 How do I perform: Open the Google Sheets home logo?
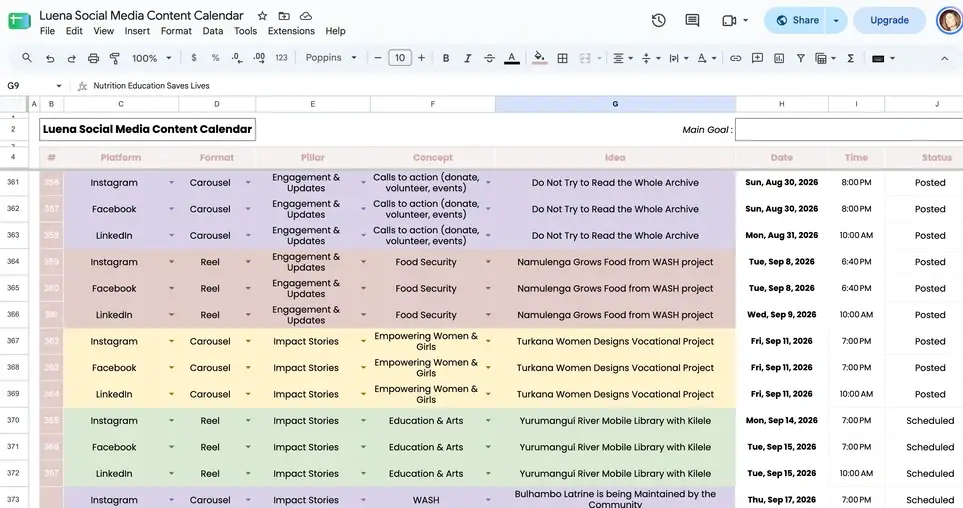tap(20, 20)
